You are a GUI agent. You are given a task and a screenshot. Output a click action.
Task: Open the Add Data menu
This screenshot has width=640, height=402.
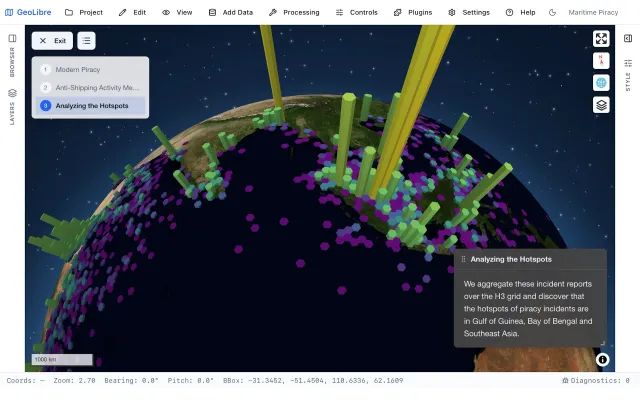click(231, 12)
